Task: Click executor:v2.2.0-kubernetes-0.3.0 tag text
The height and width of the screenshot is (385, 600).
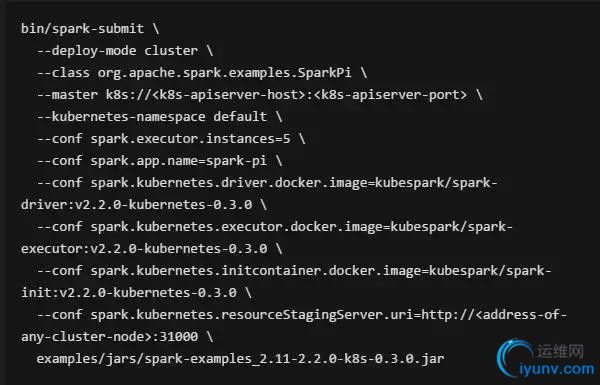Action: tap(144, 249)
